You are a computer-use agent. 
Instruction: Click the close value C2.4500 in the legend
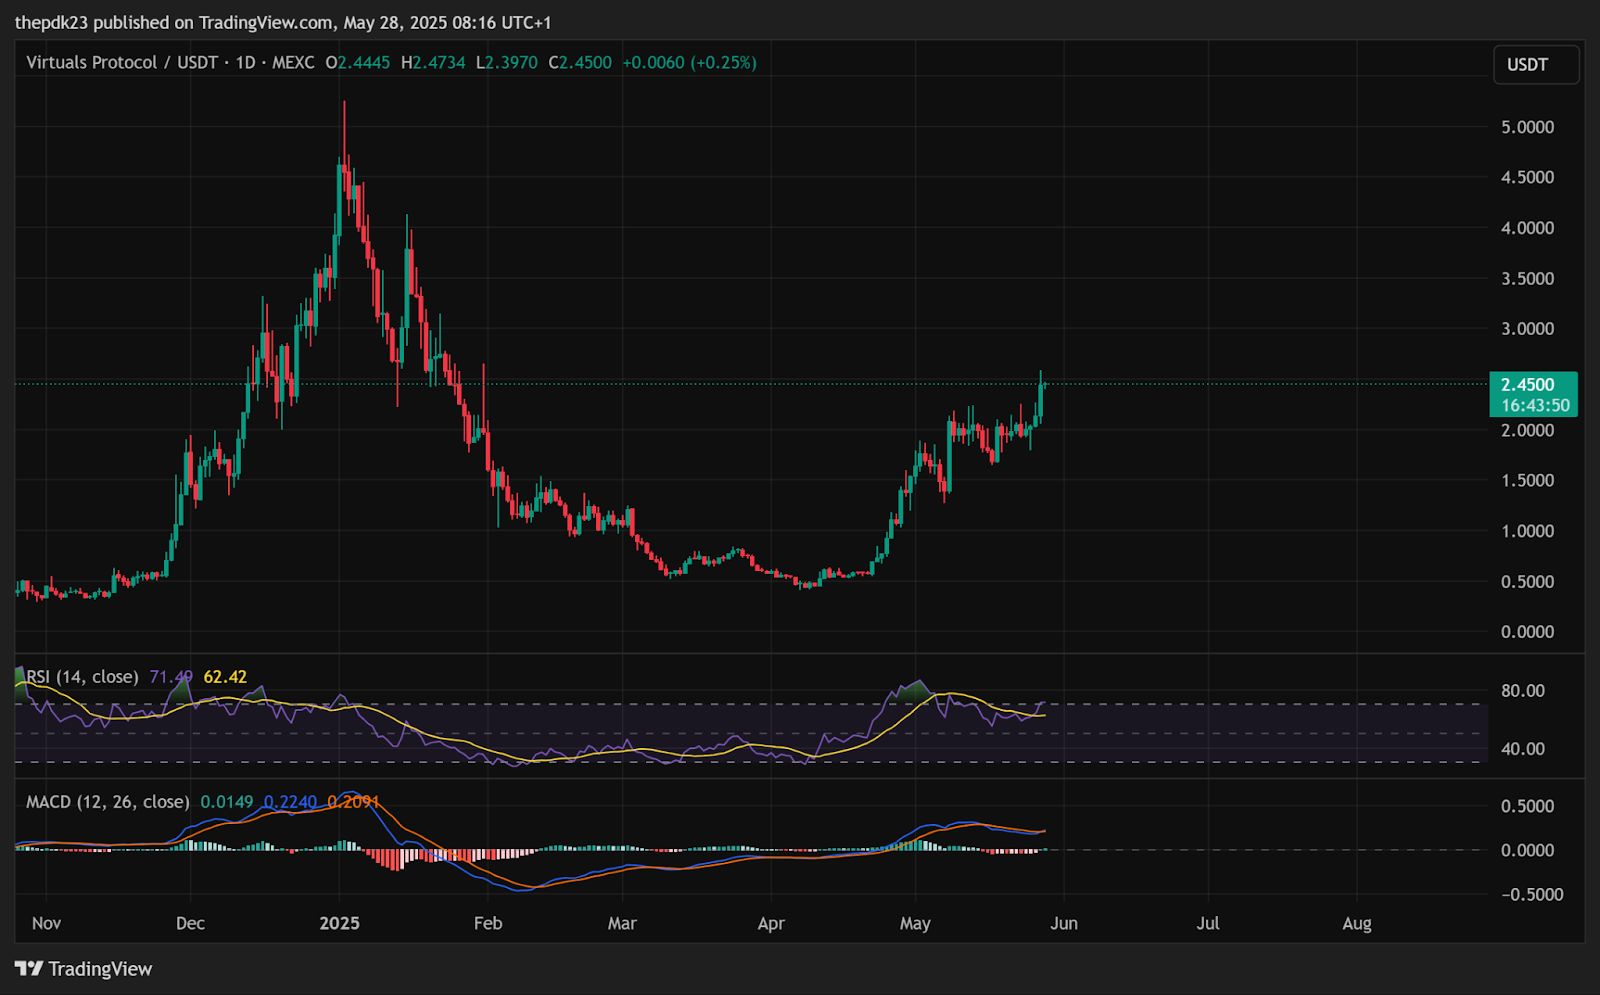580,62
